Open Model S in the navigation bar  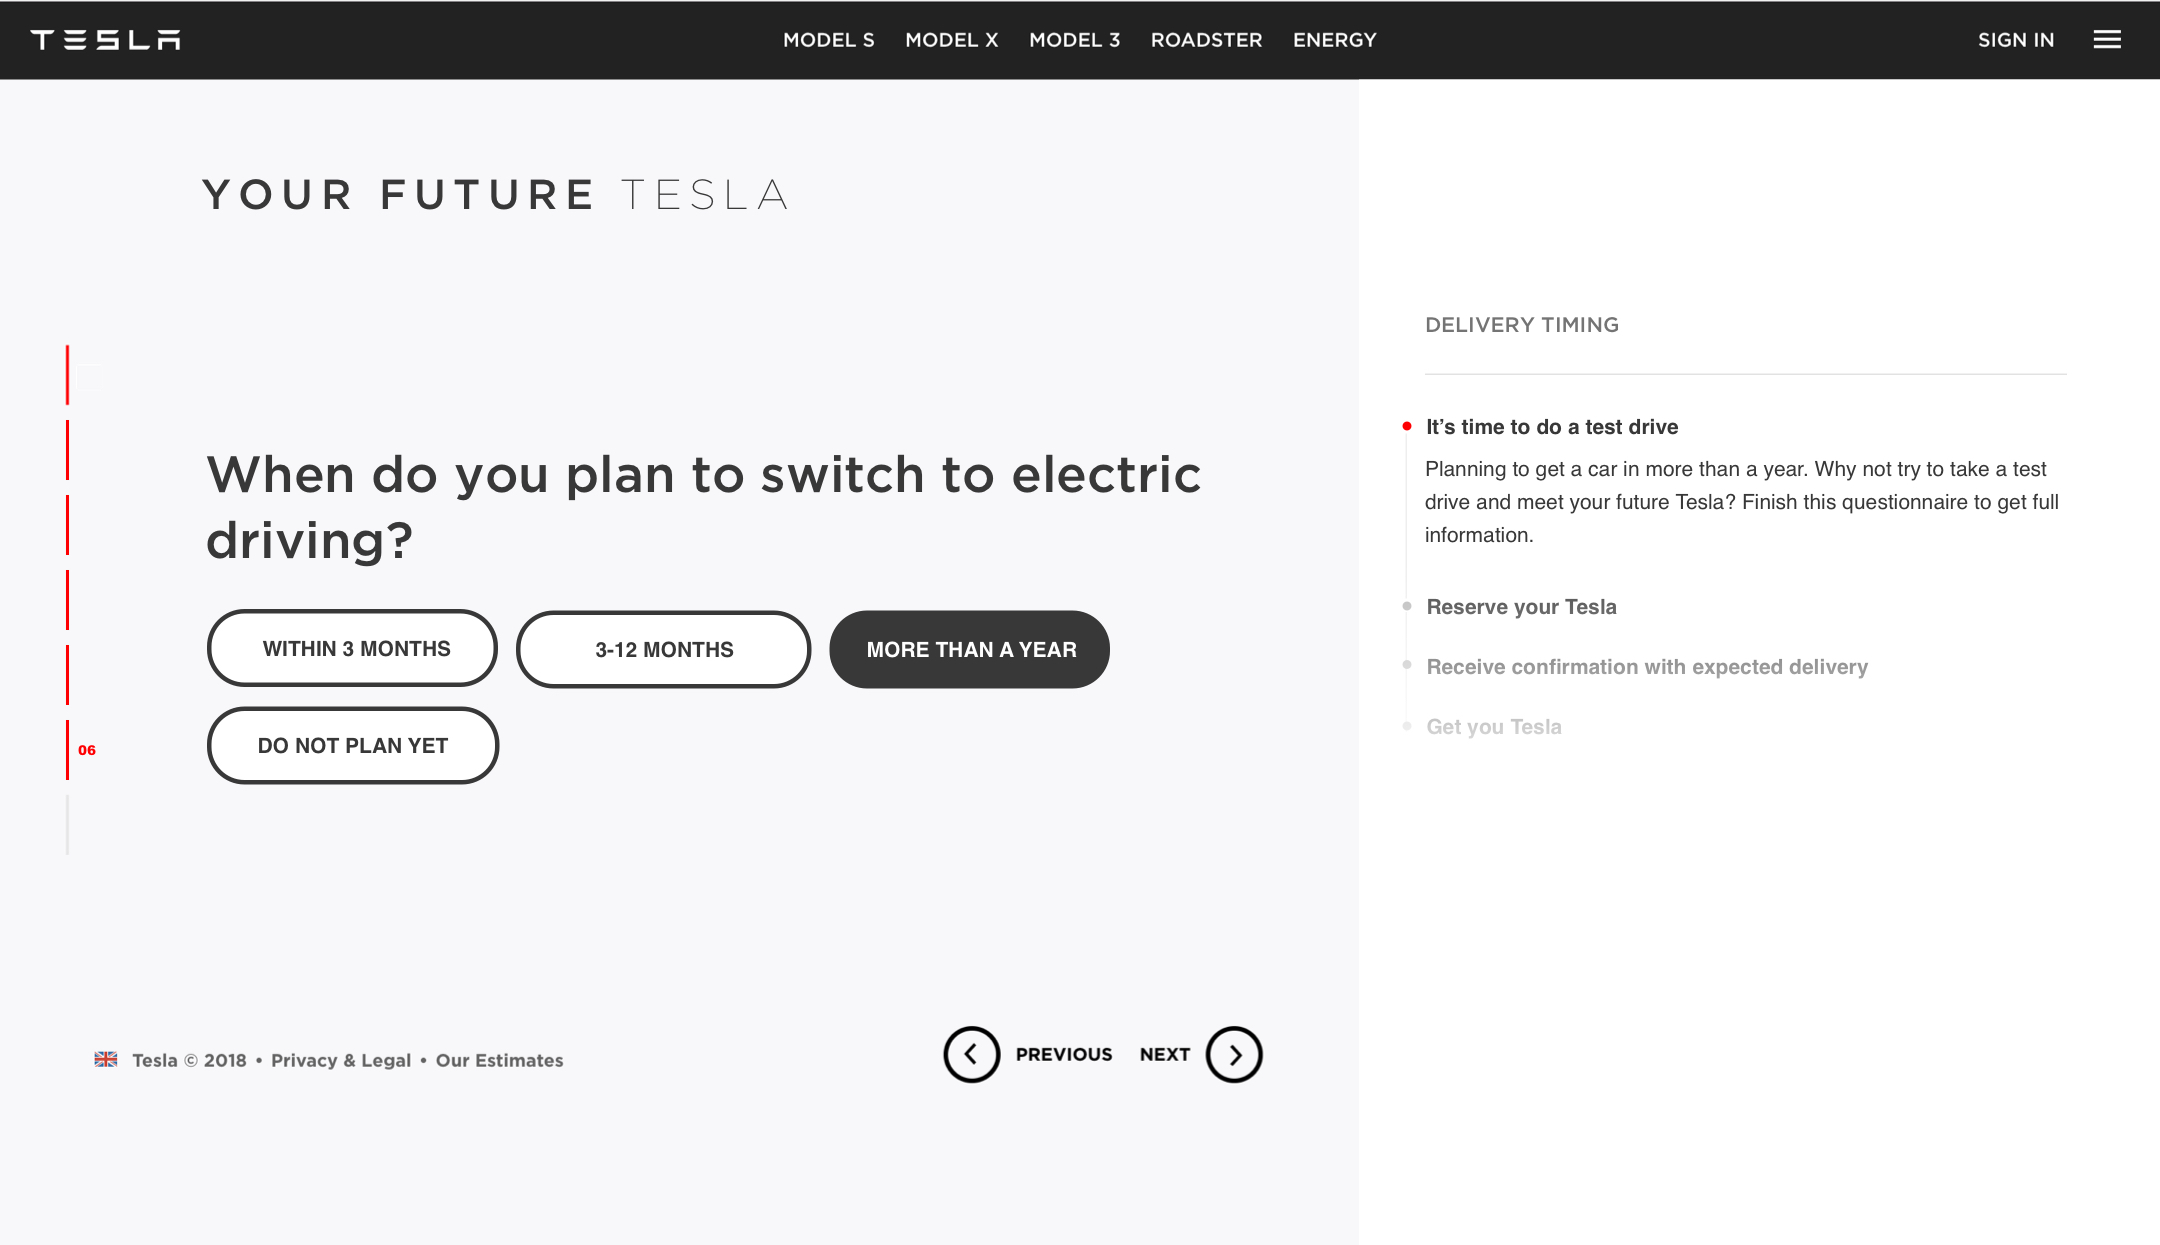[x=828, y=40]
